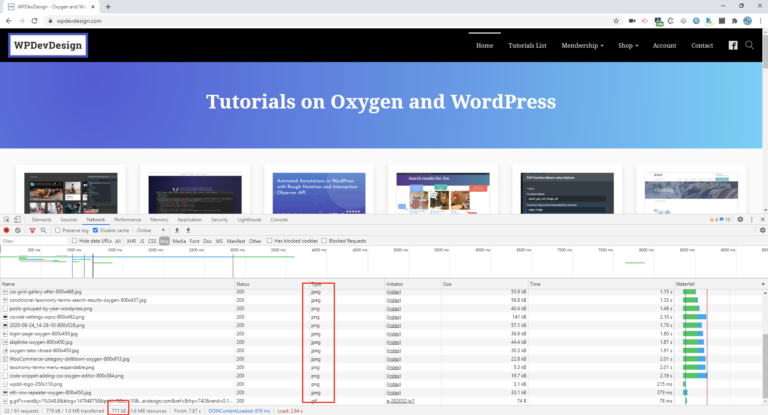Open the website search magnifier

[749, 45]
